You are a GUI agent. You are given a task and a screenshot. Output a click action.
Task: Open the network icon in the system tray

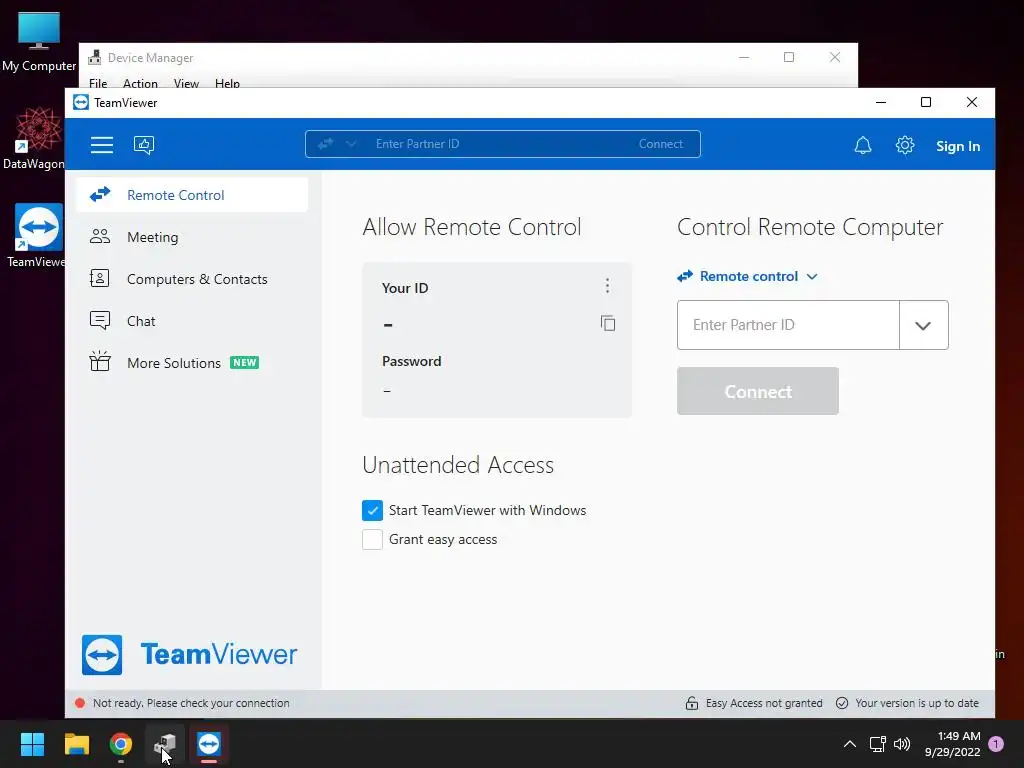878,744
